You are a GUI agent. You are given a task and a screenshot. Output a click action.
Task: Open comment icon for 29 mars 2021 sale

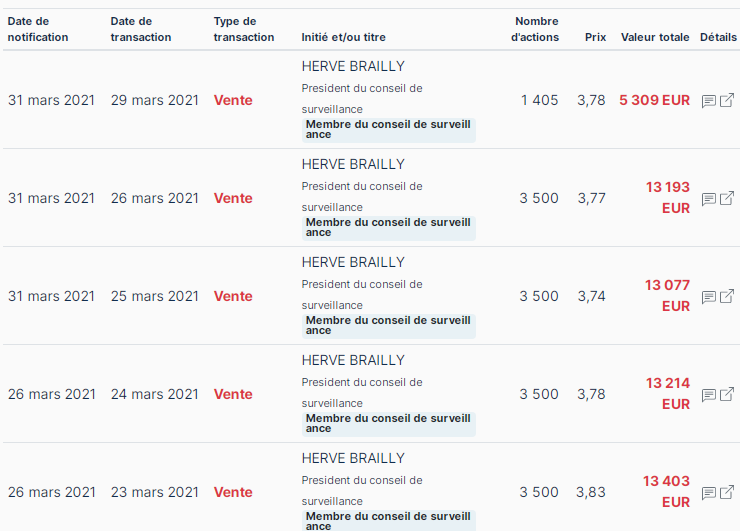coord(708,101)
